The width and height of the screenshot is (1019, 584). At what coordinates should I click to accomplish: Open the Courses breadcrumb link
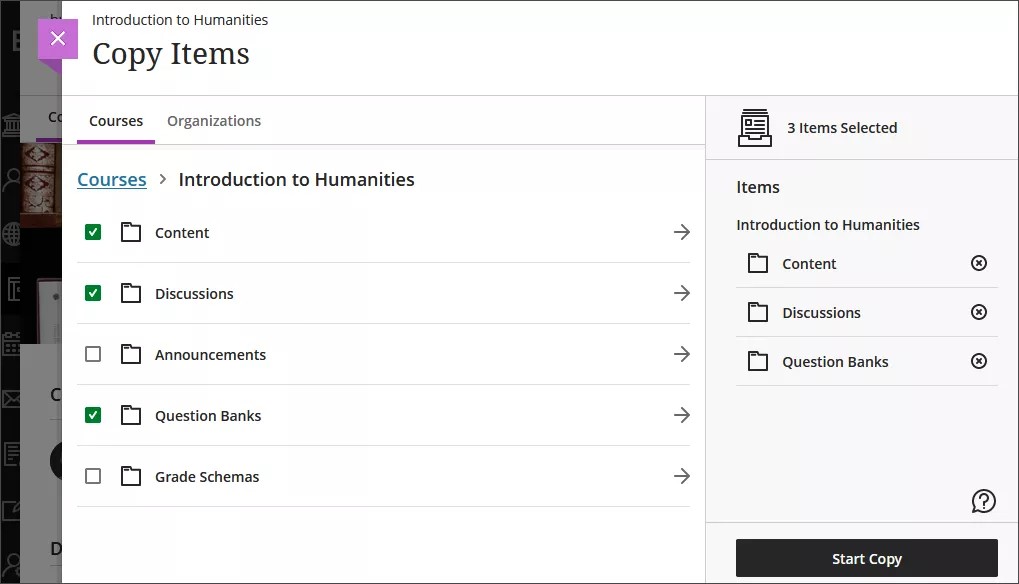point(111,179)
